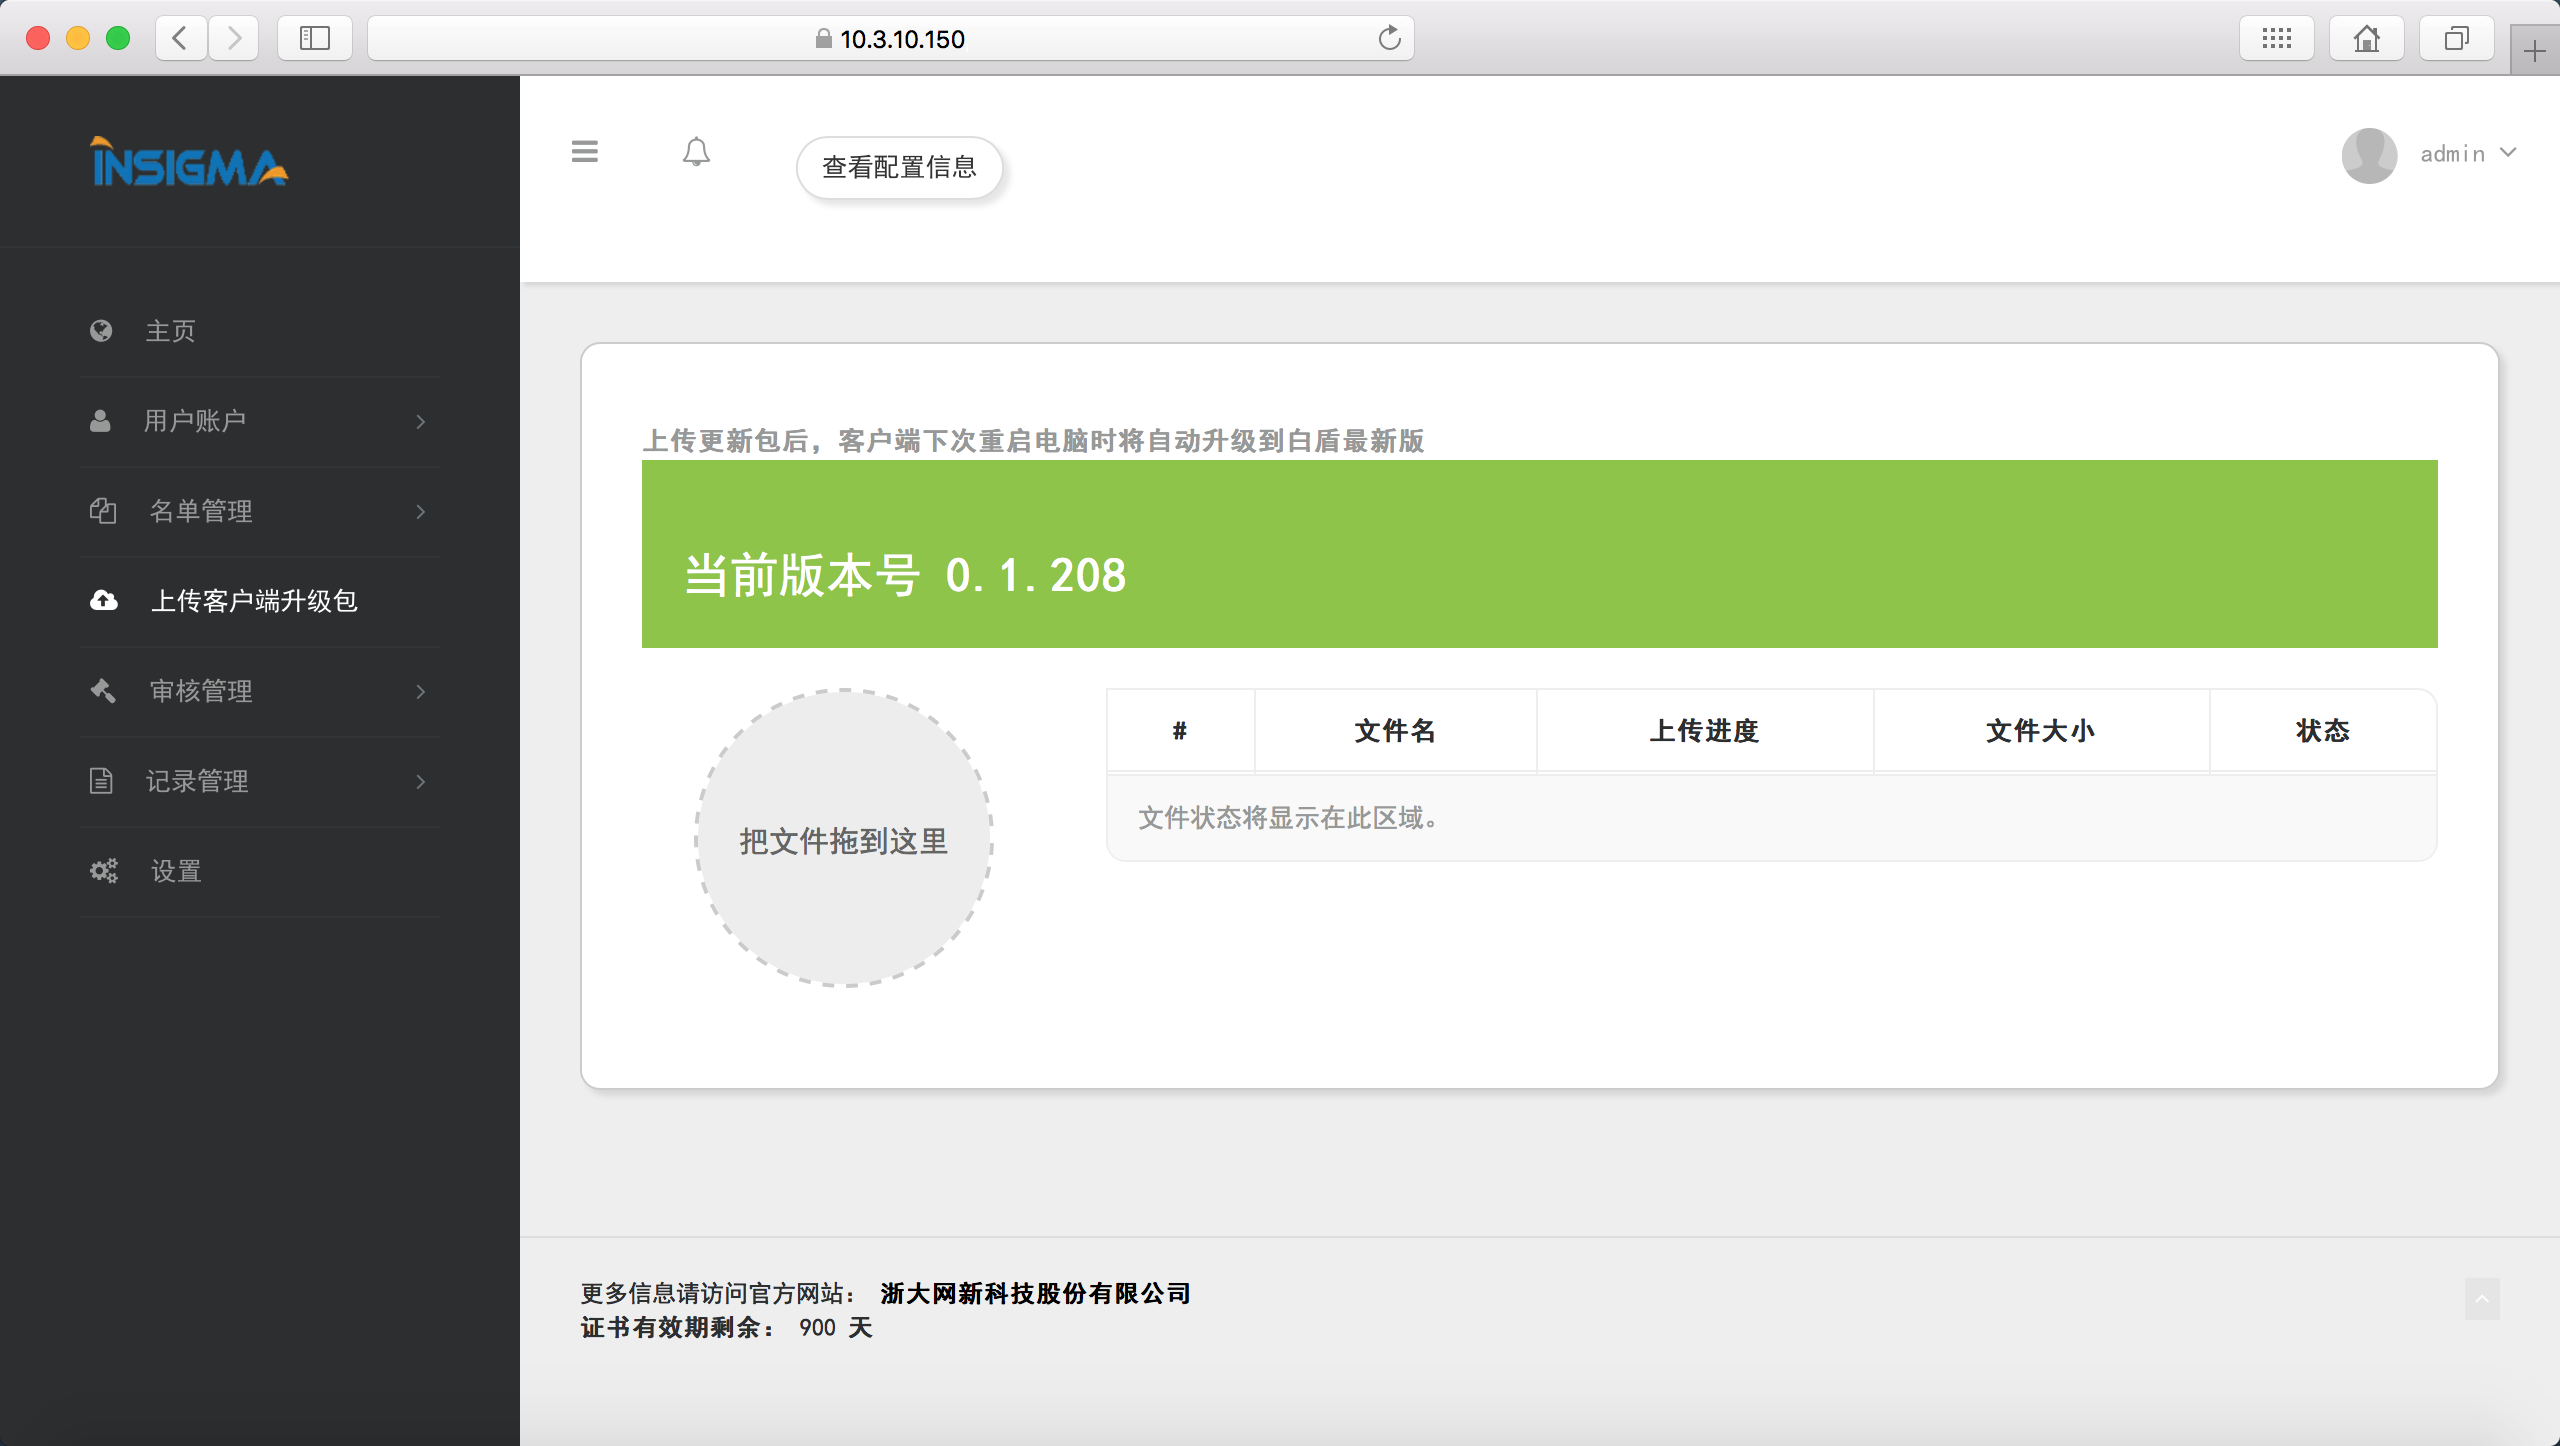This screenshot has width=2560, height=1446.
Task: Open the 浙大网新科技股份有限公司 link
Action: click(1035, 1294)
